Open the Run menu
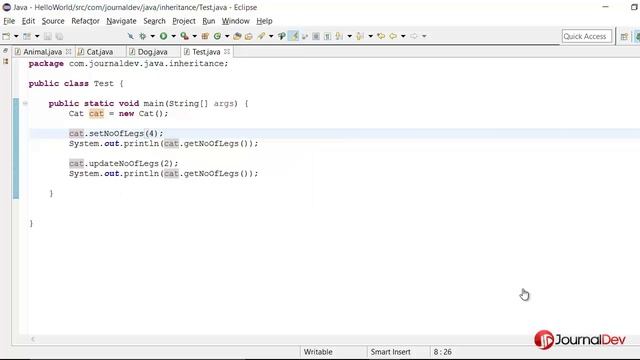 [209, 21]
